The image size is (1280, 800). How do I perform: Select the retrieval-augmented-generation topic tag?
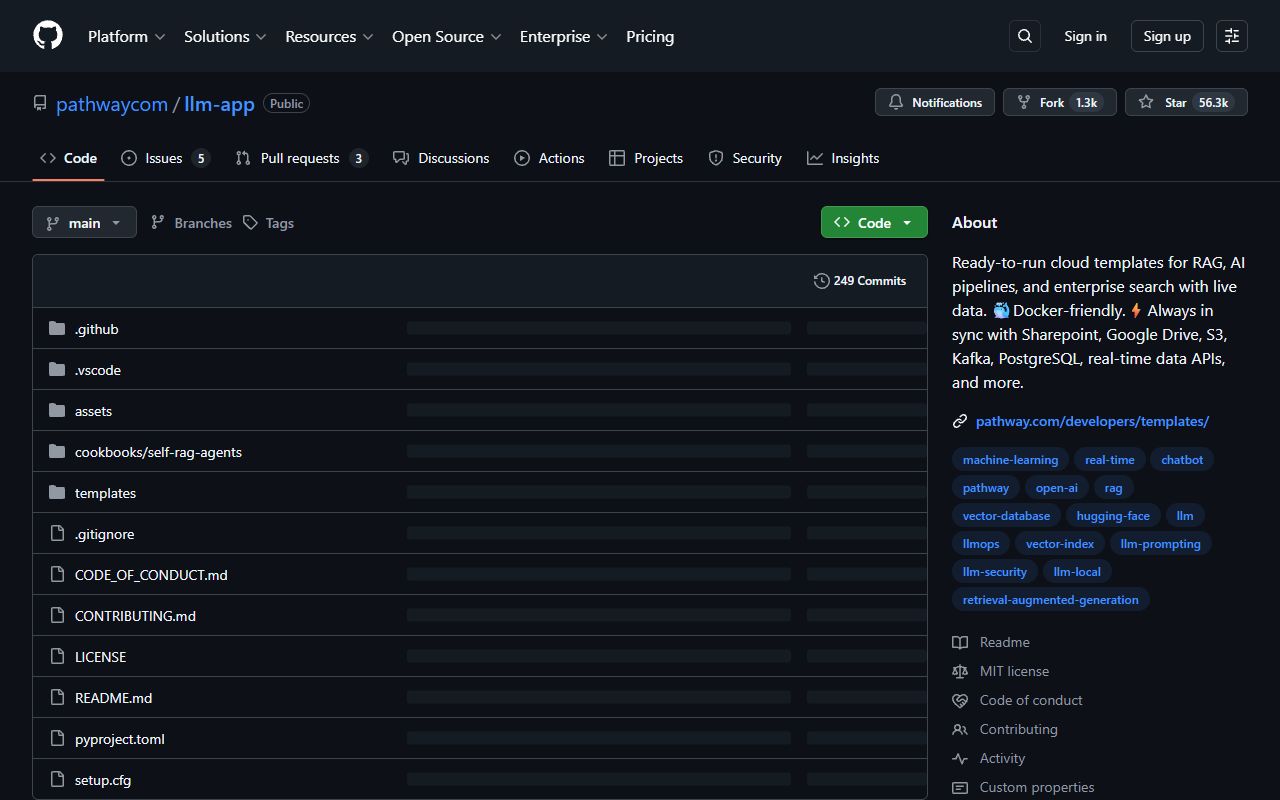coord(1050,600)
